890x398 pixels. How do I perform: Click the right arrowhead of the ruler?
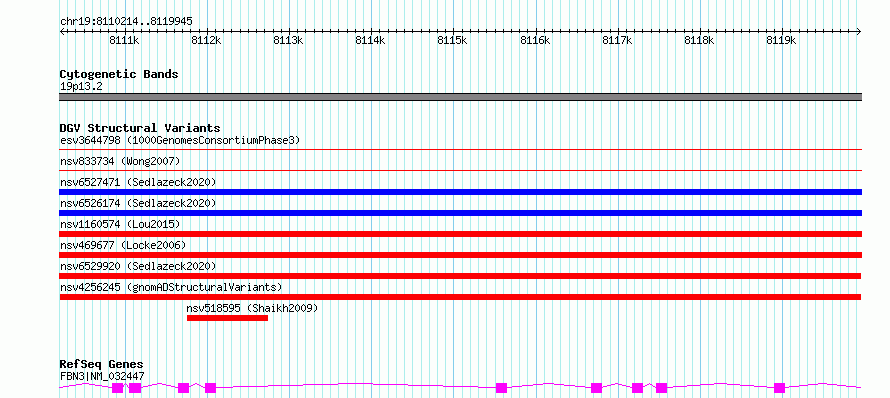(859, 32)
